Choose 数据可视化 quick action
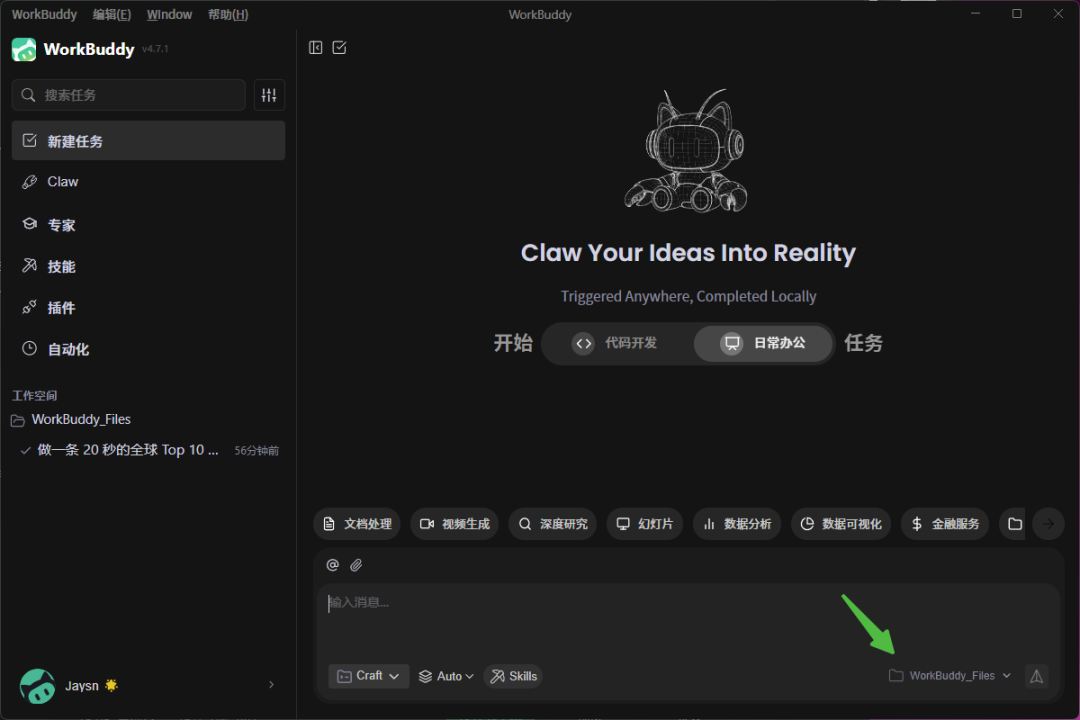The height and width of the screenshot is (720, 1080). pyautogui.click(x=841, y=524)
